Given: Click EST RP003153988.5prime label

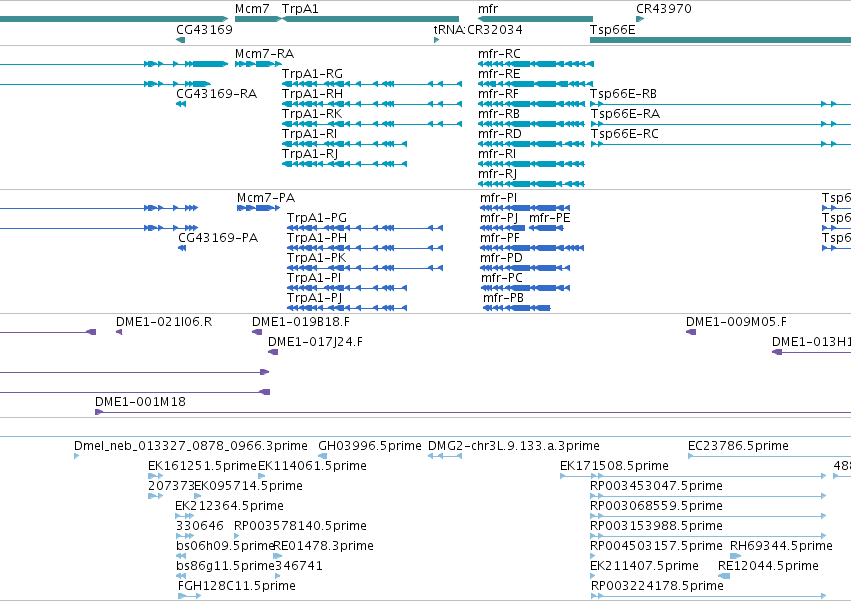Looking at the screenshot, I should pyautogui.click(x=657, y=526).
